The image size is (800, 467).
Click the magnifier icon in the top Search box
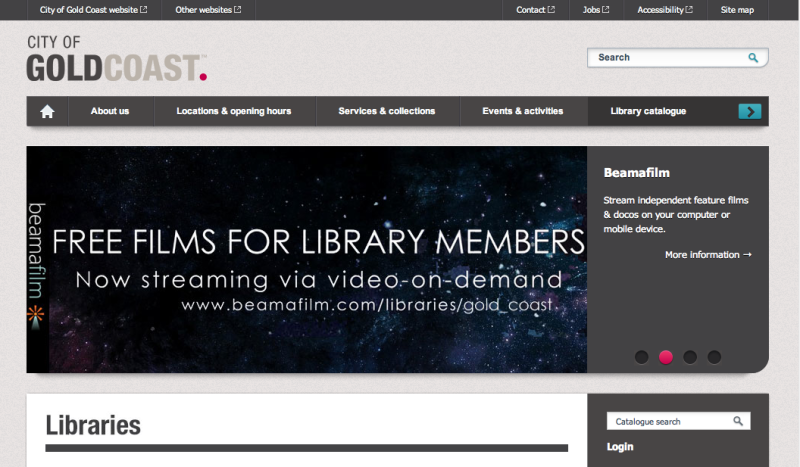[x=753, y=58]
